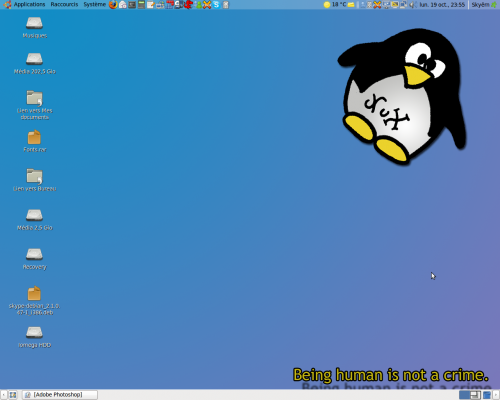Open the Skyêm user switcher
This screenshot has height=400, width=500.
coord(484,5)
